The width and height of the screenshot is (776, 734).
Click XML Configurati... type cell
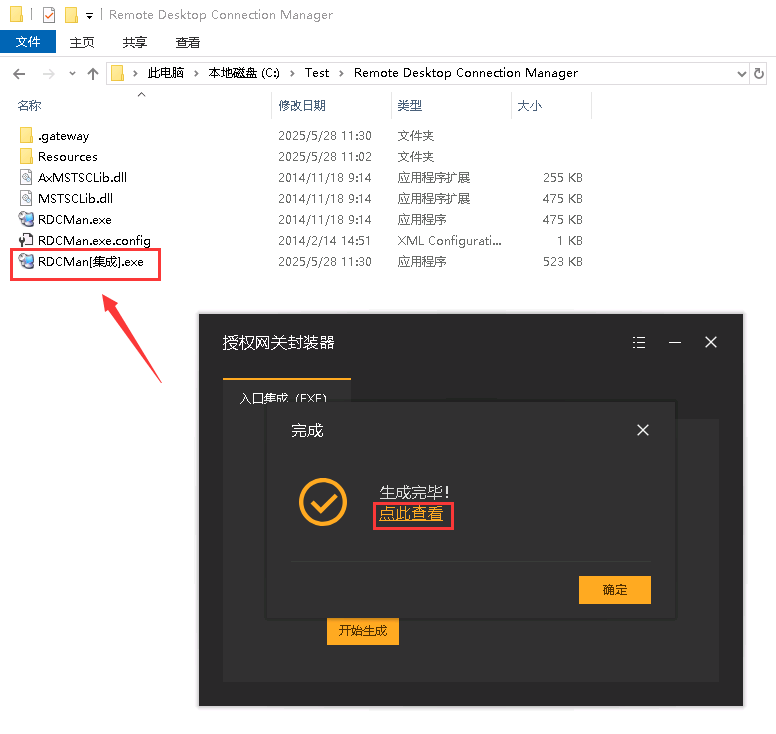click(x=449, y=241)
